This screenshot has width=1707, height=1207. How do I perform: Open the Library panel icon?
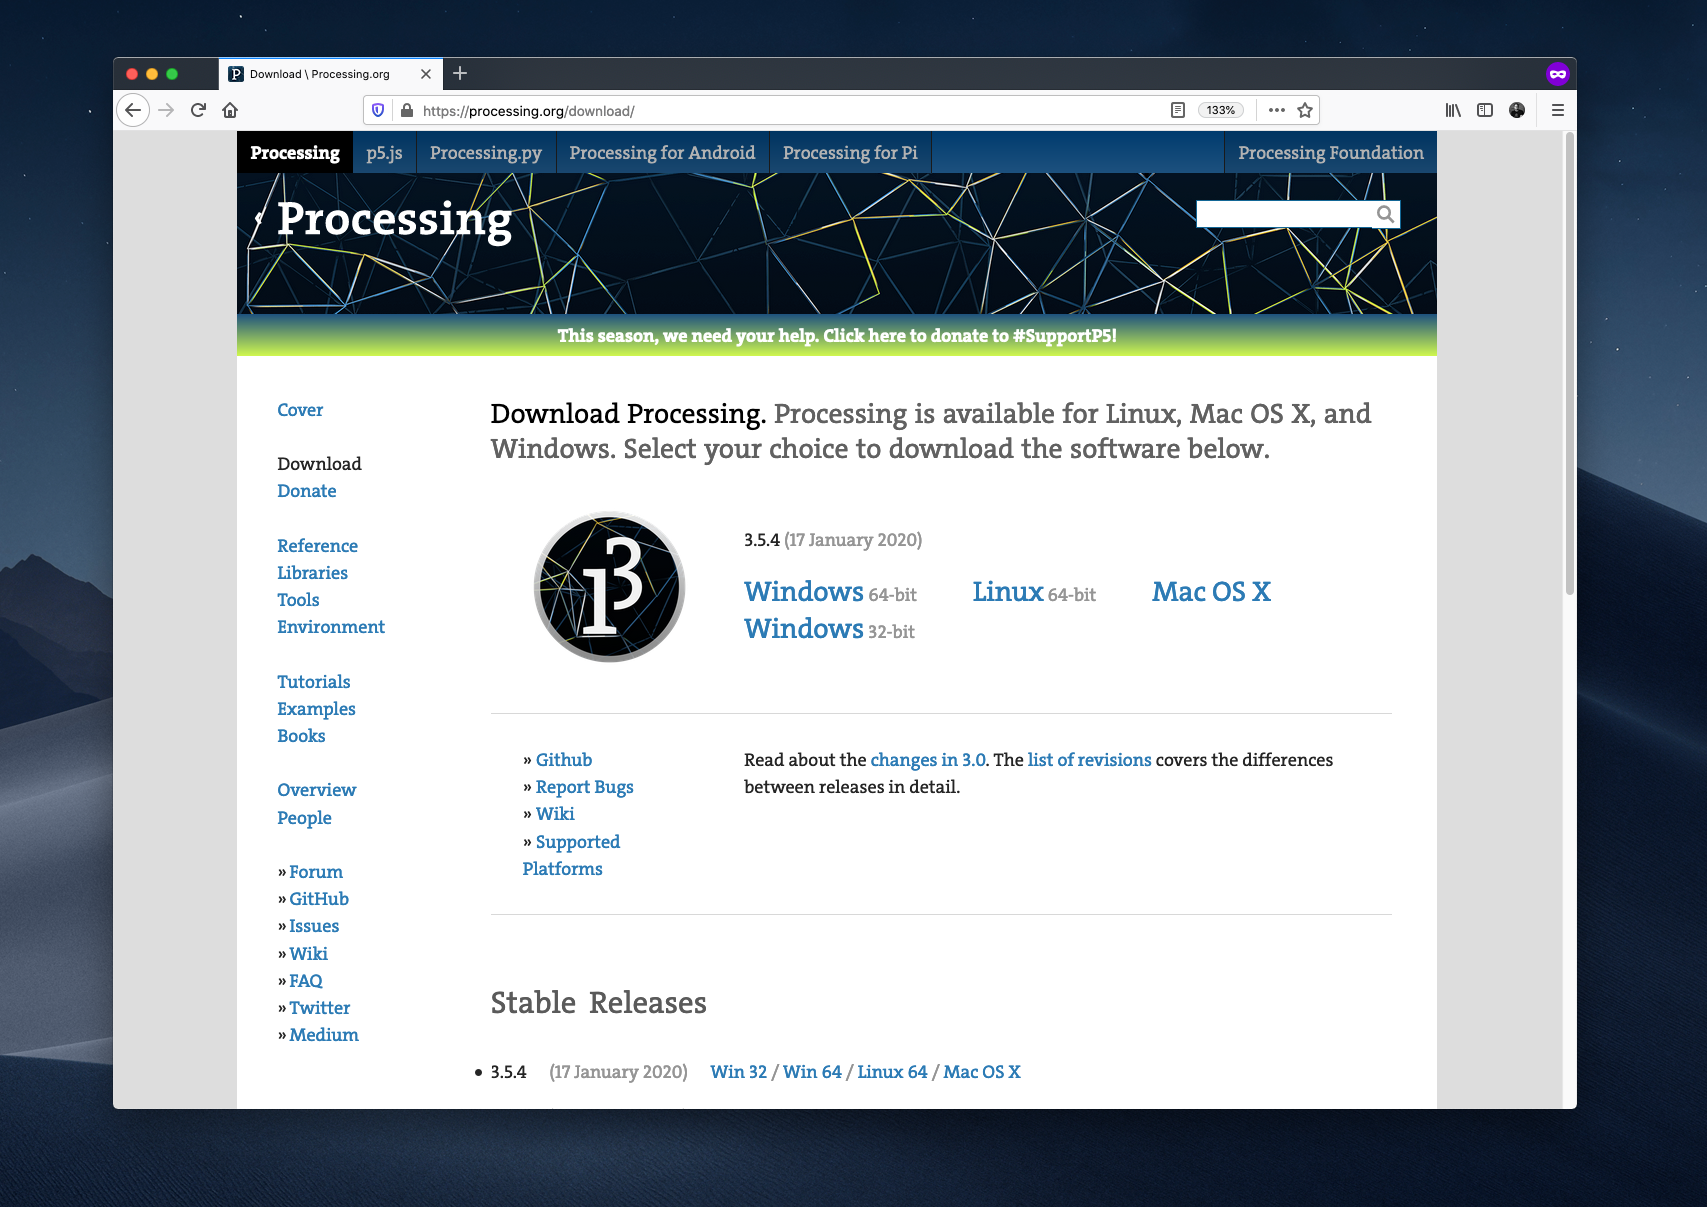(x=1453, y=110)
